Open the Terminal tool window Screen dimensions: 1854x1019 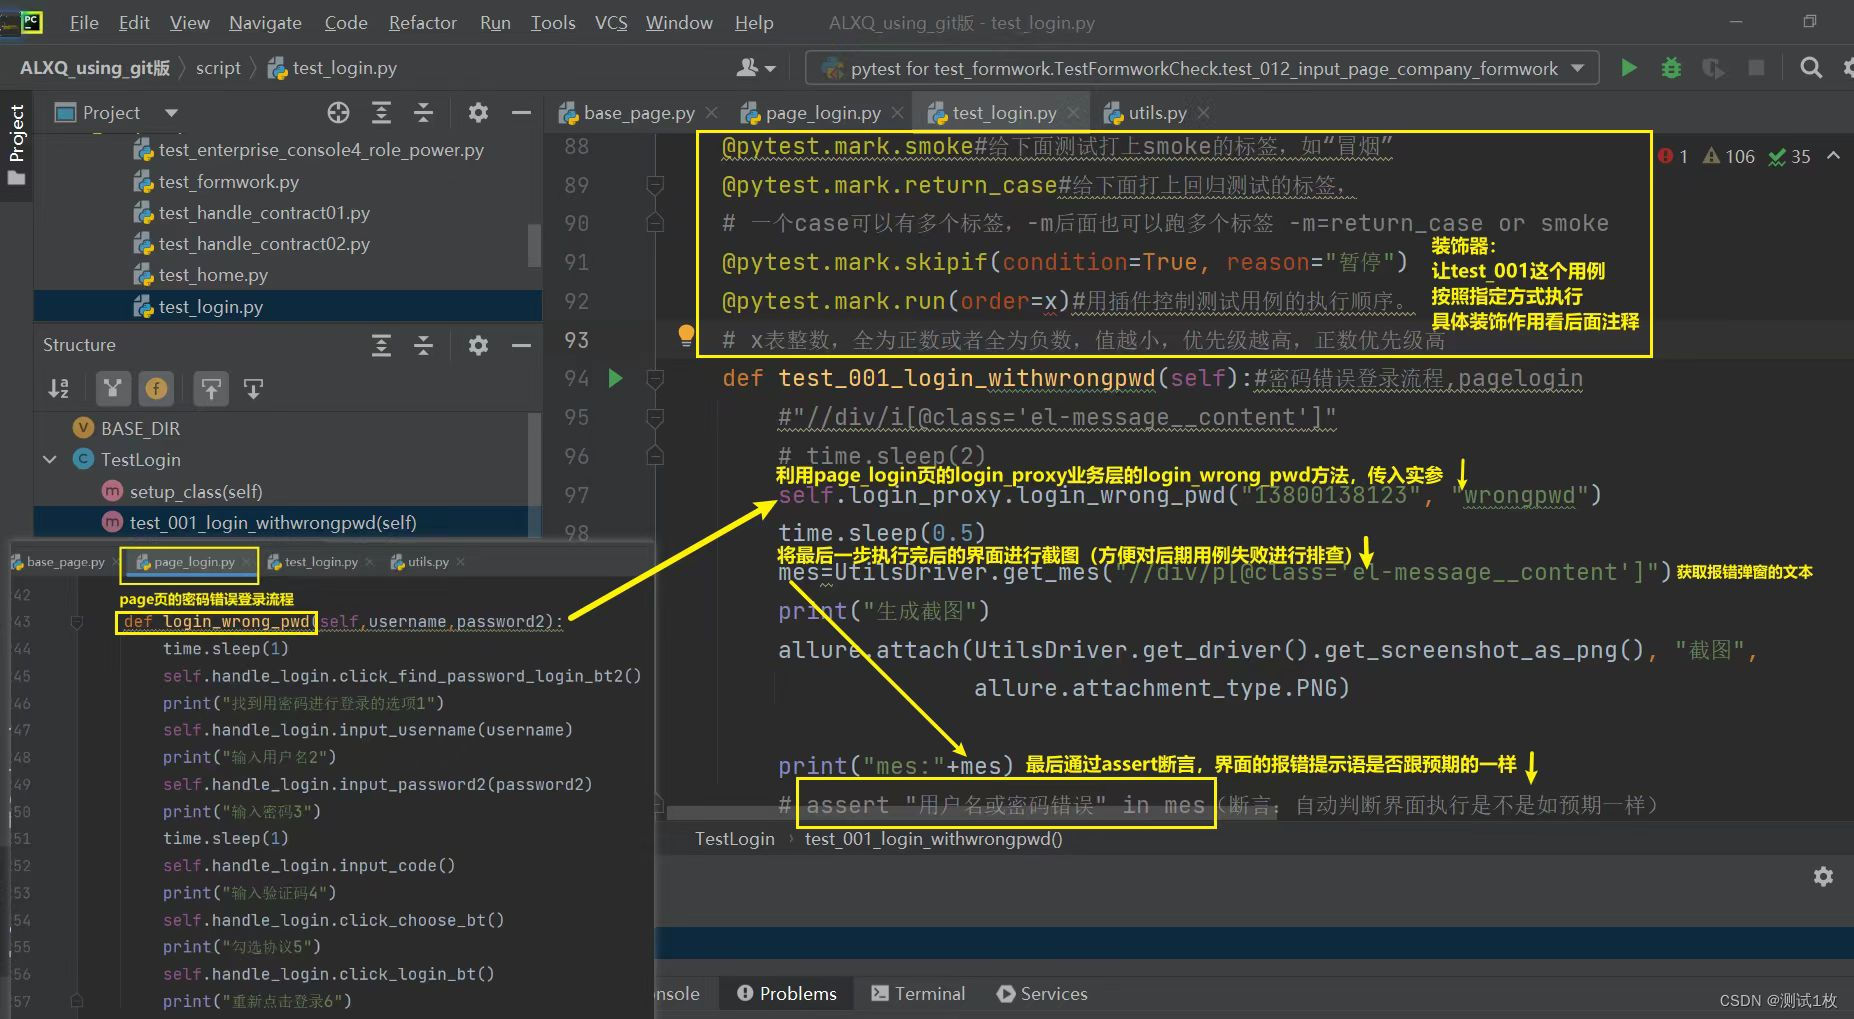(918, 993)
